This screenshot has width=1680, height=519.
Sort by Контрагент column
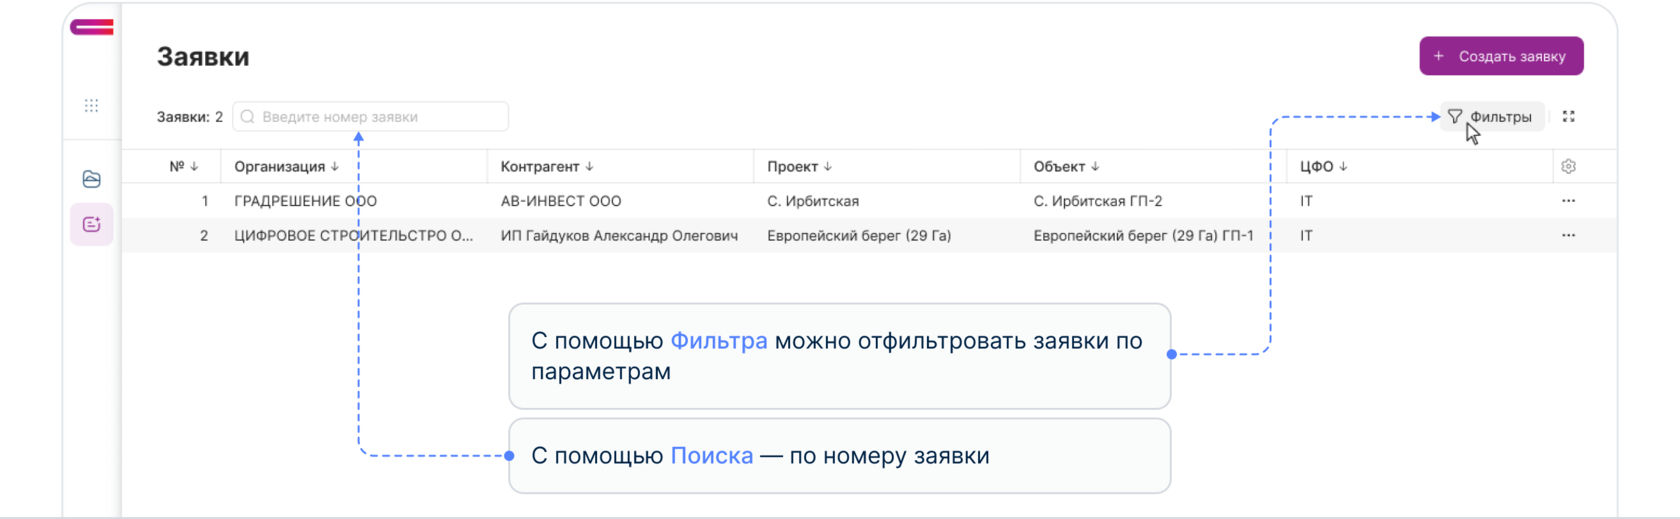tap(547, 167)
